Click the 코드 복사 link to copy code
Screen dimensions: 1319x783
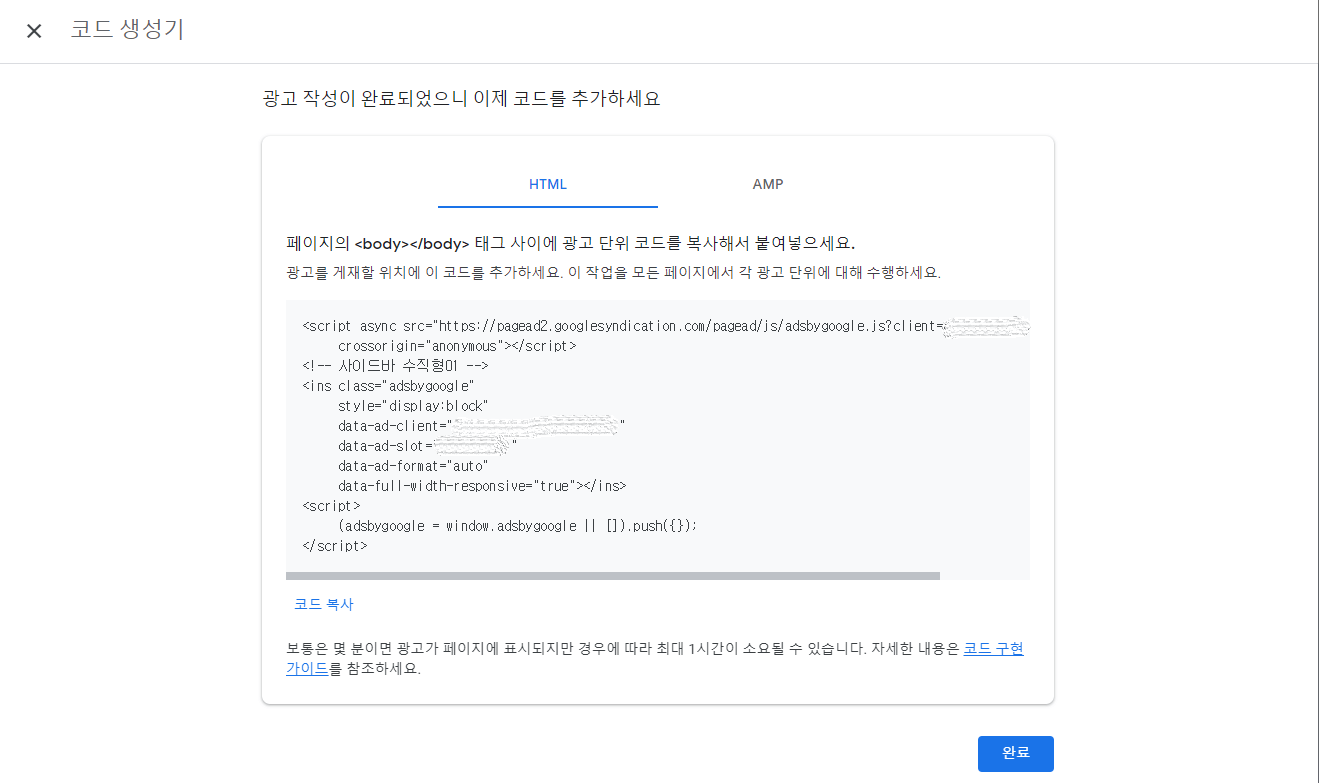tap(324, 604)
